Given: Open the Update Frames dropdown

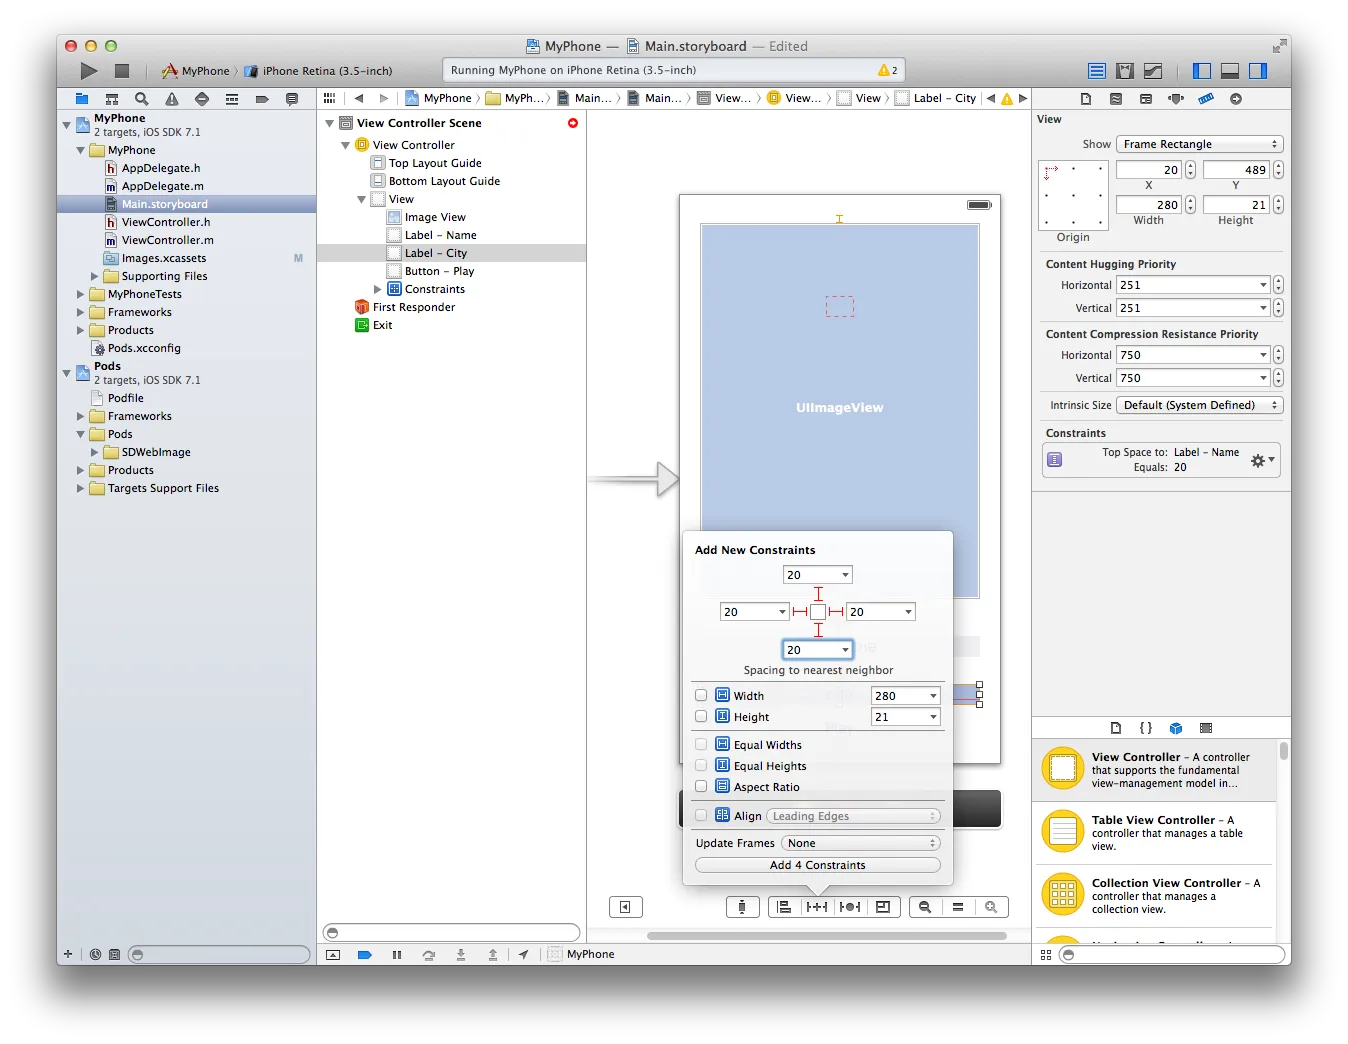Looking at the screenshot, I should pos(861,843).
